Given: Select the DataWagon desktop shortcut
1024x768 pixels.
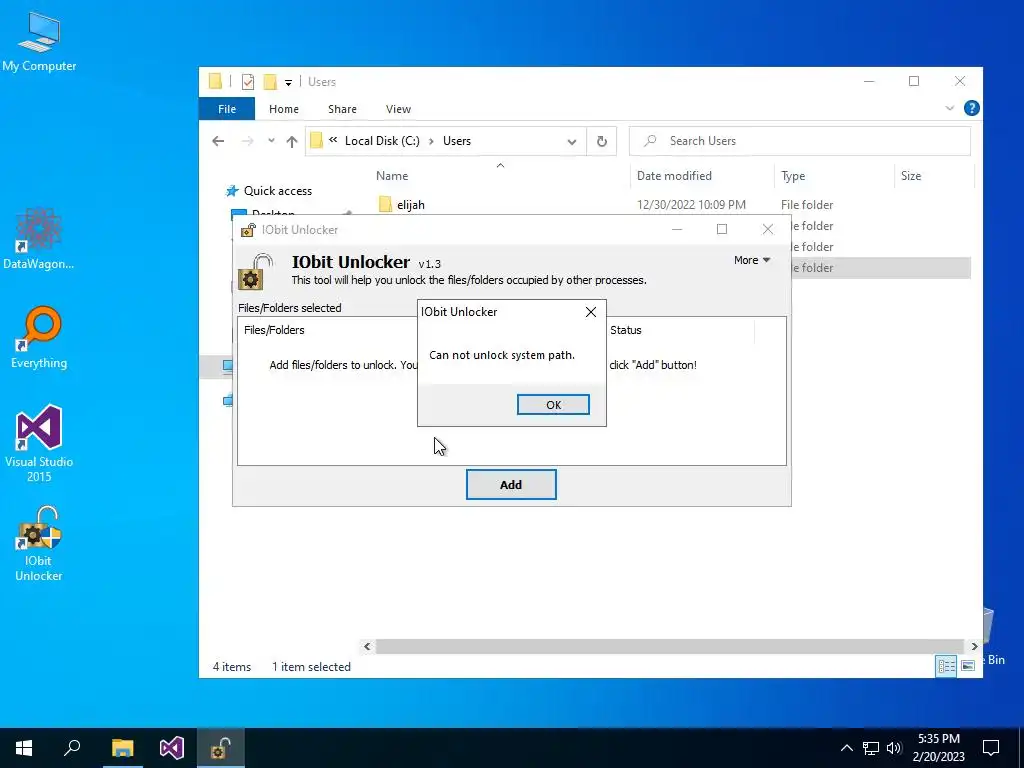Looking at the screenshot, I should point(39,238).
